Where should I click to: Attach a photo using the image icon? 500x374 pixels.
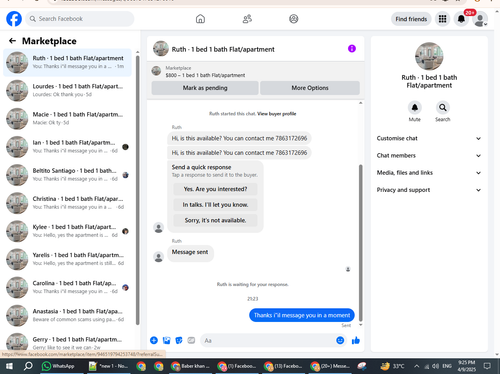pyautogui.click(x=166, y=340)
